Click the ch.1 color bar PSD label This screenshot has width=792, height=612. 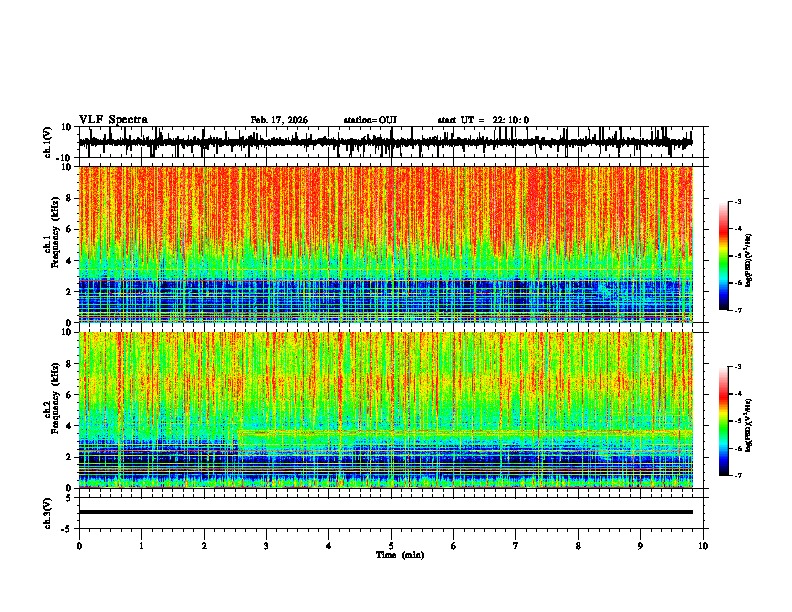[x=748, y=261]
